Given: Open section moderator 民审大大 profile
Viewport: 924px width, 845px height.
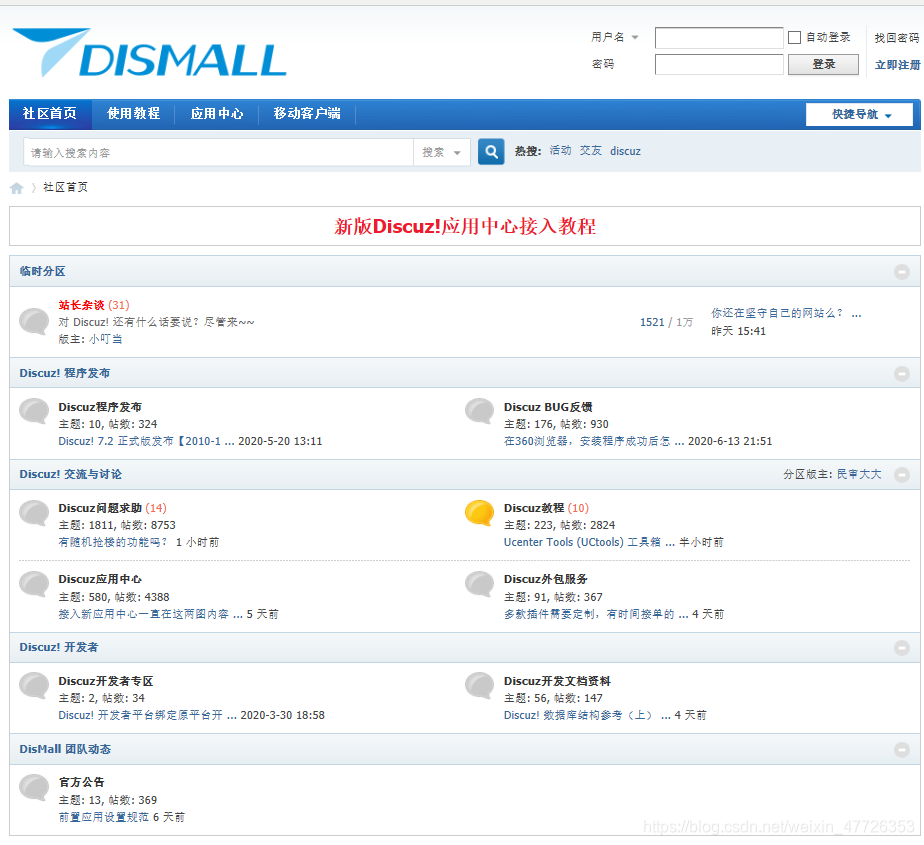Looking at the screenshot, I should pos(859,474).
